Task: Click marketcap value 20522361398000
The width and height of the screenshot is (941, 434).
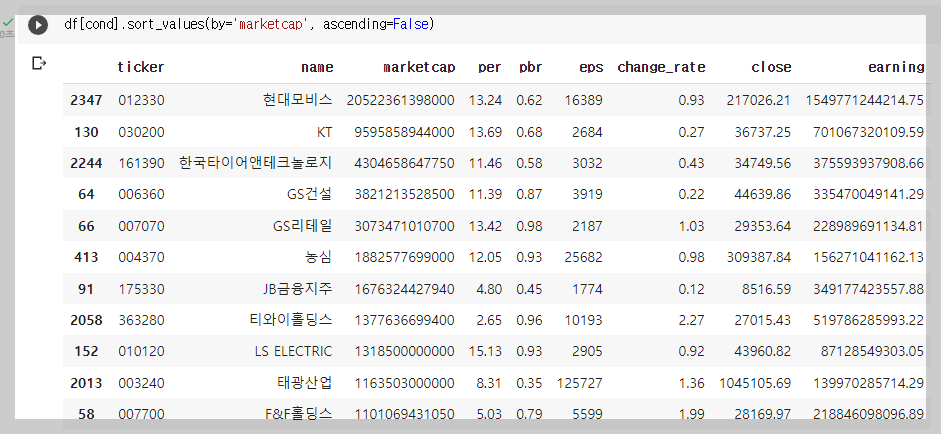Action: click(x=400, y=100)
